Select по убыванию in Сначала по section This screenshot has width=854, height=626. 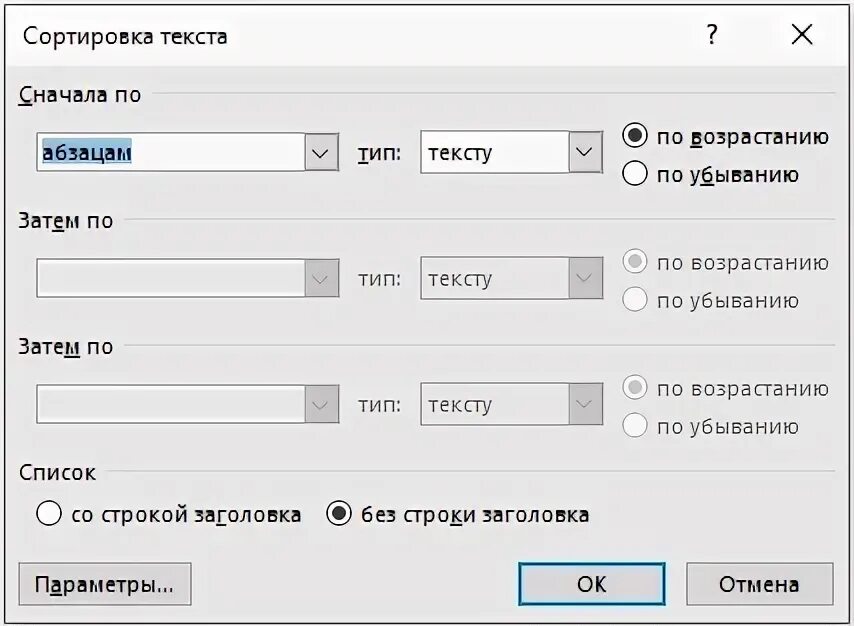[x=635, y=174]
